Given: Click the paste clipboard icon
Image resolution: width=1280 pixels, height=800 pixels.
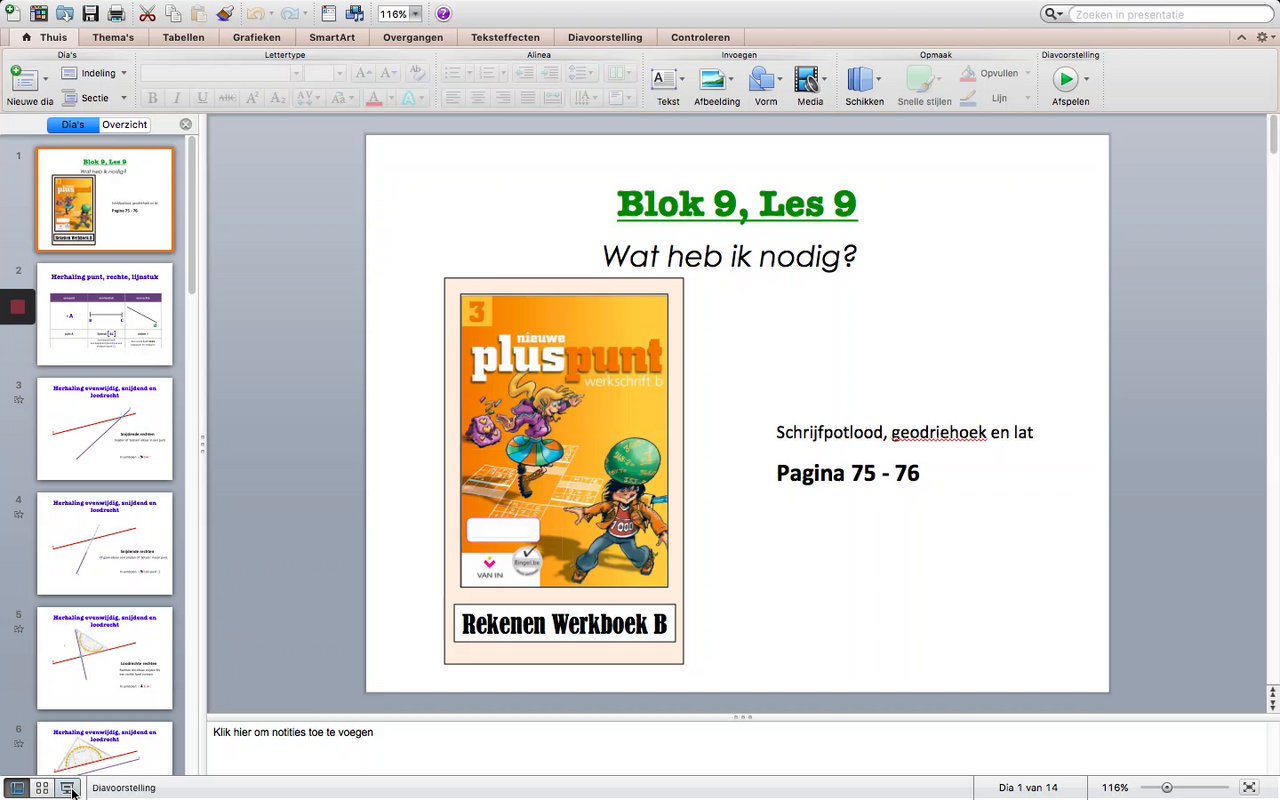Looking at the screenshot, I should 199,14.
